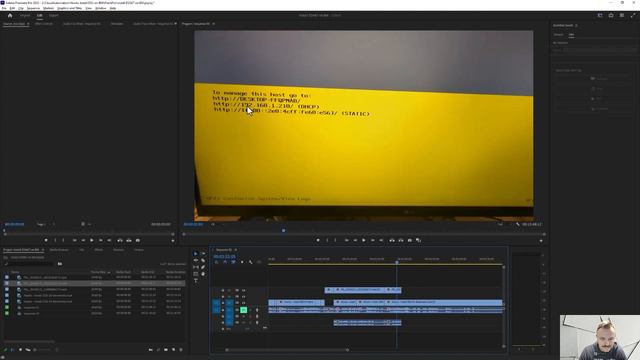Image resolution: width=640 pixels, height=360 pixels.
Task: Create a new item in the Project panel
Action: 173,350
